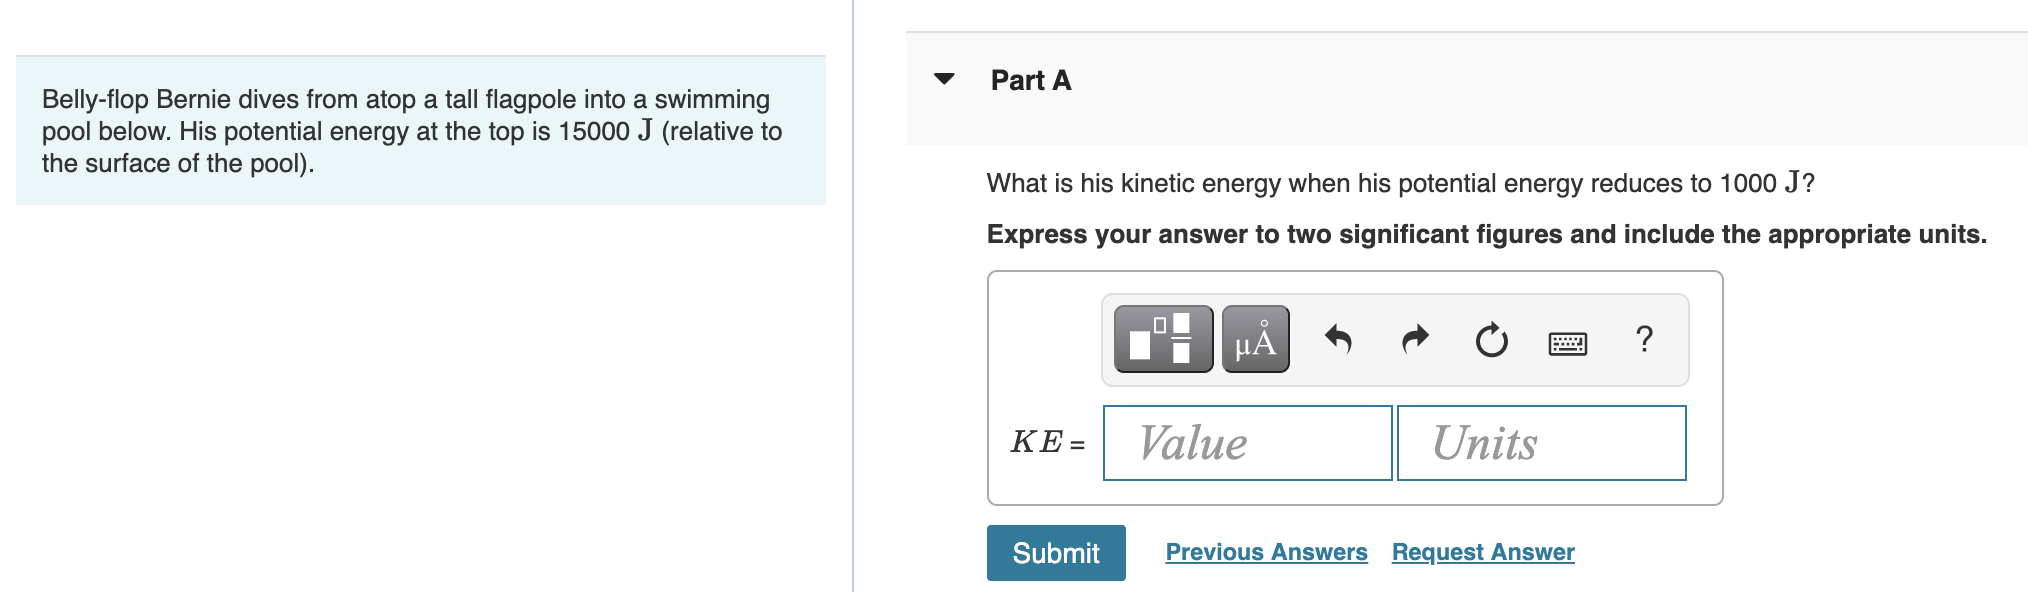Click the Units input field
The height and width of the screenshot is (592, 2028).
coord(1541,443)
